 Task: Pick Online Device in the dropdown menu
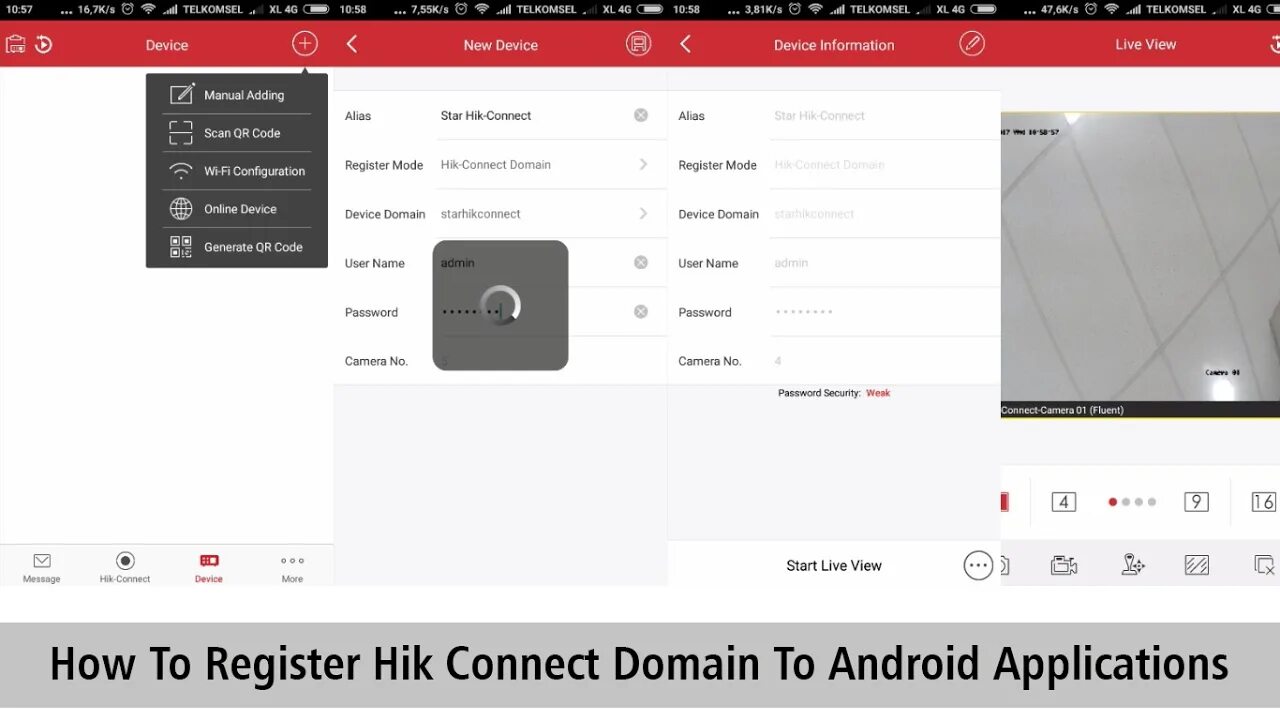pyautogui.click(x=237, y=209)
